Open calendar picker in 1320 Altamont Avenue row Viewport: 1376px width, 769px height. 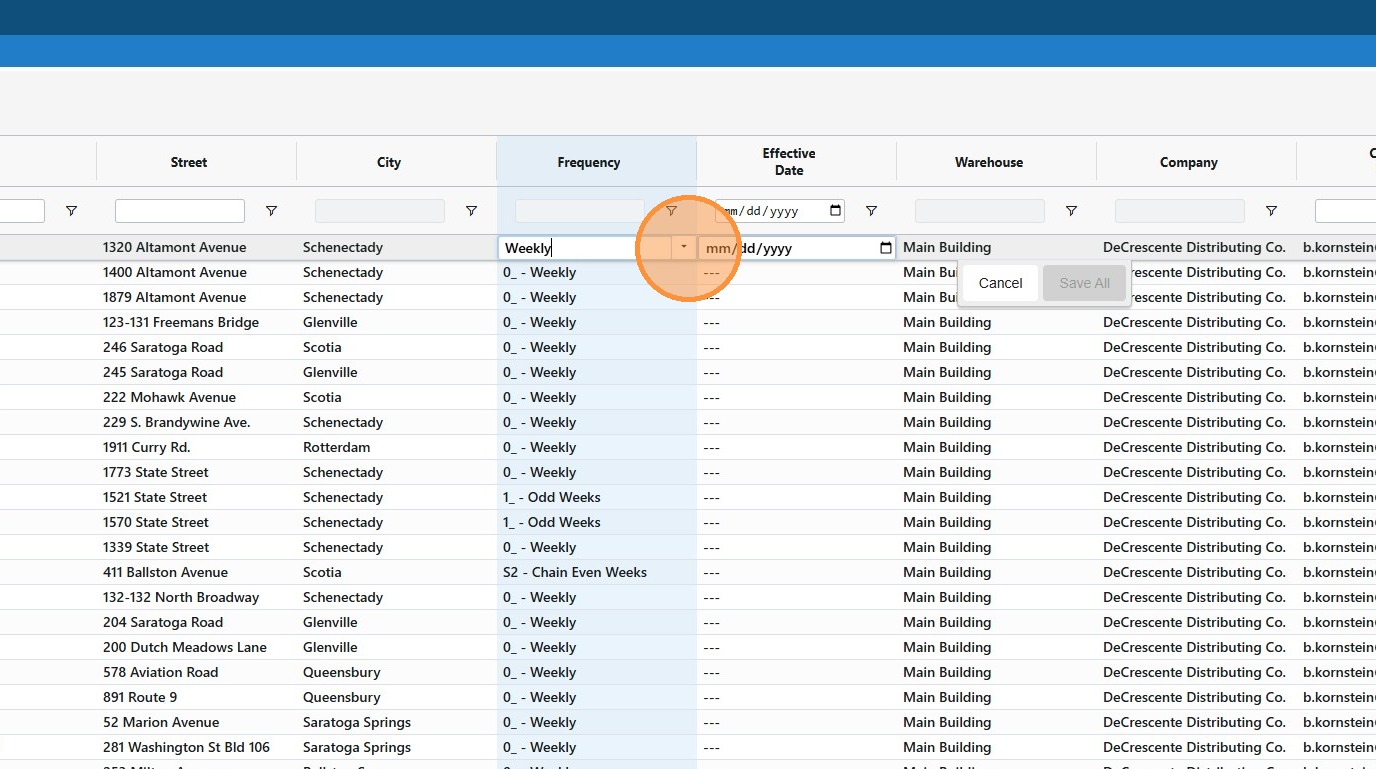[x=885, y=248]
